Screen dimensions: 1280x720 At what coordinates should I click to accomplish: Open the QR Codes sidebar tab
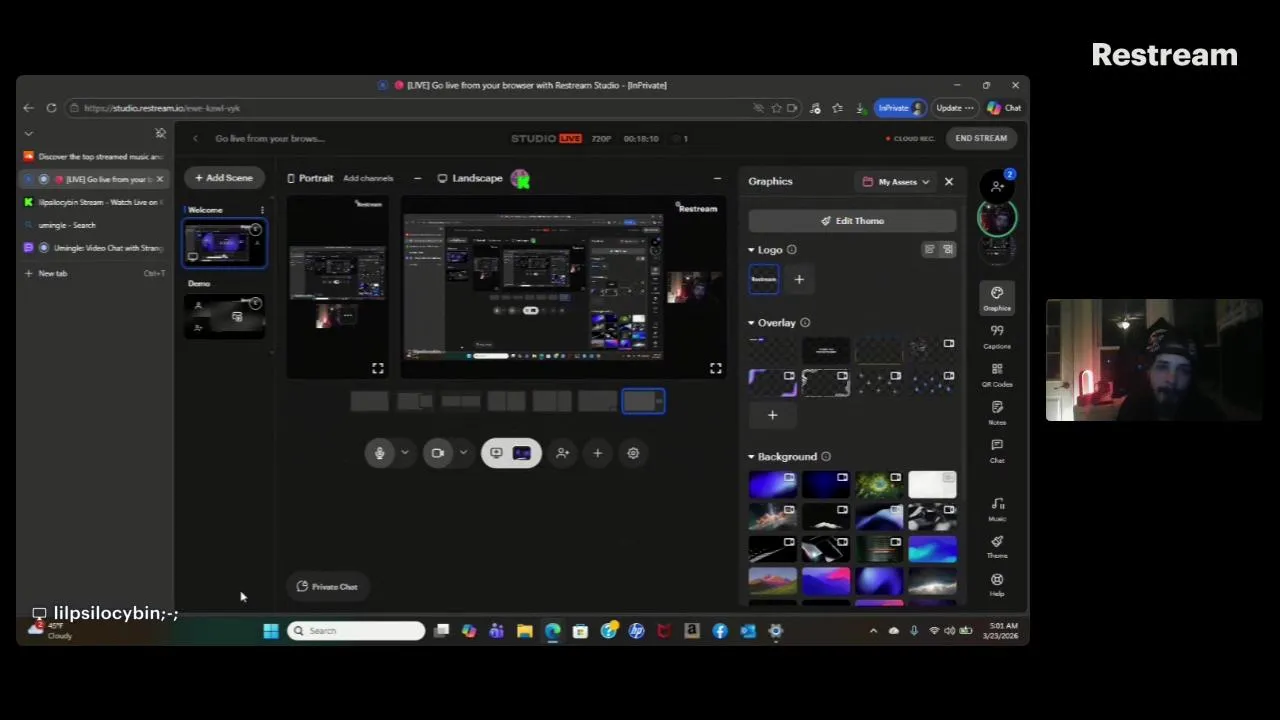997,375
